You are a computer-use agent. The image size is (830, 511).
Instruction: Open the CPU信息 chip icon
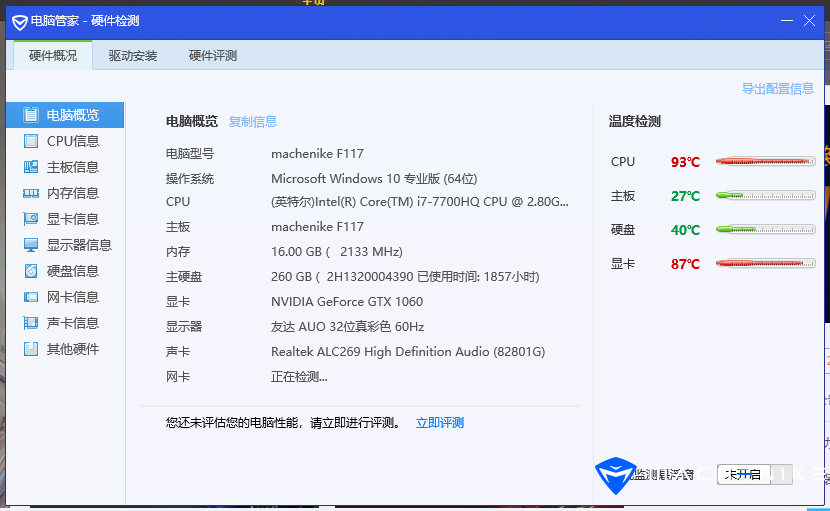(x=31, y=141)
